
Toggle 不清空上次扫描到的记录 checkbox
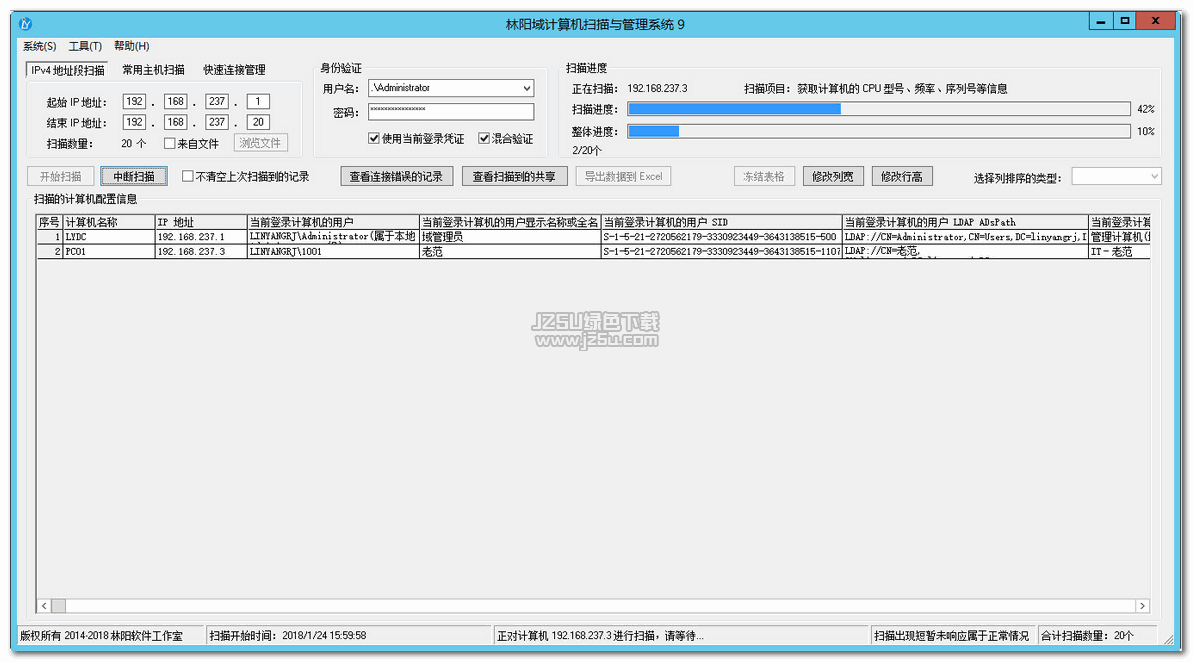click(188, 177)
